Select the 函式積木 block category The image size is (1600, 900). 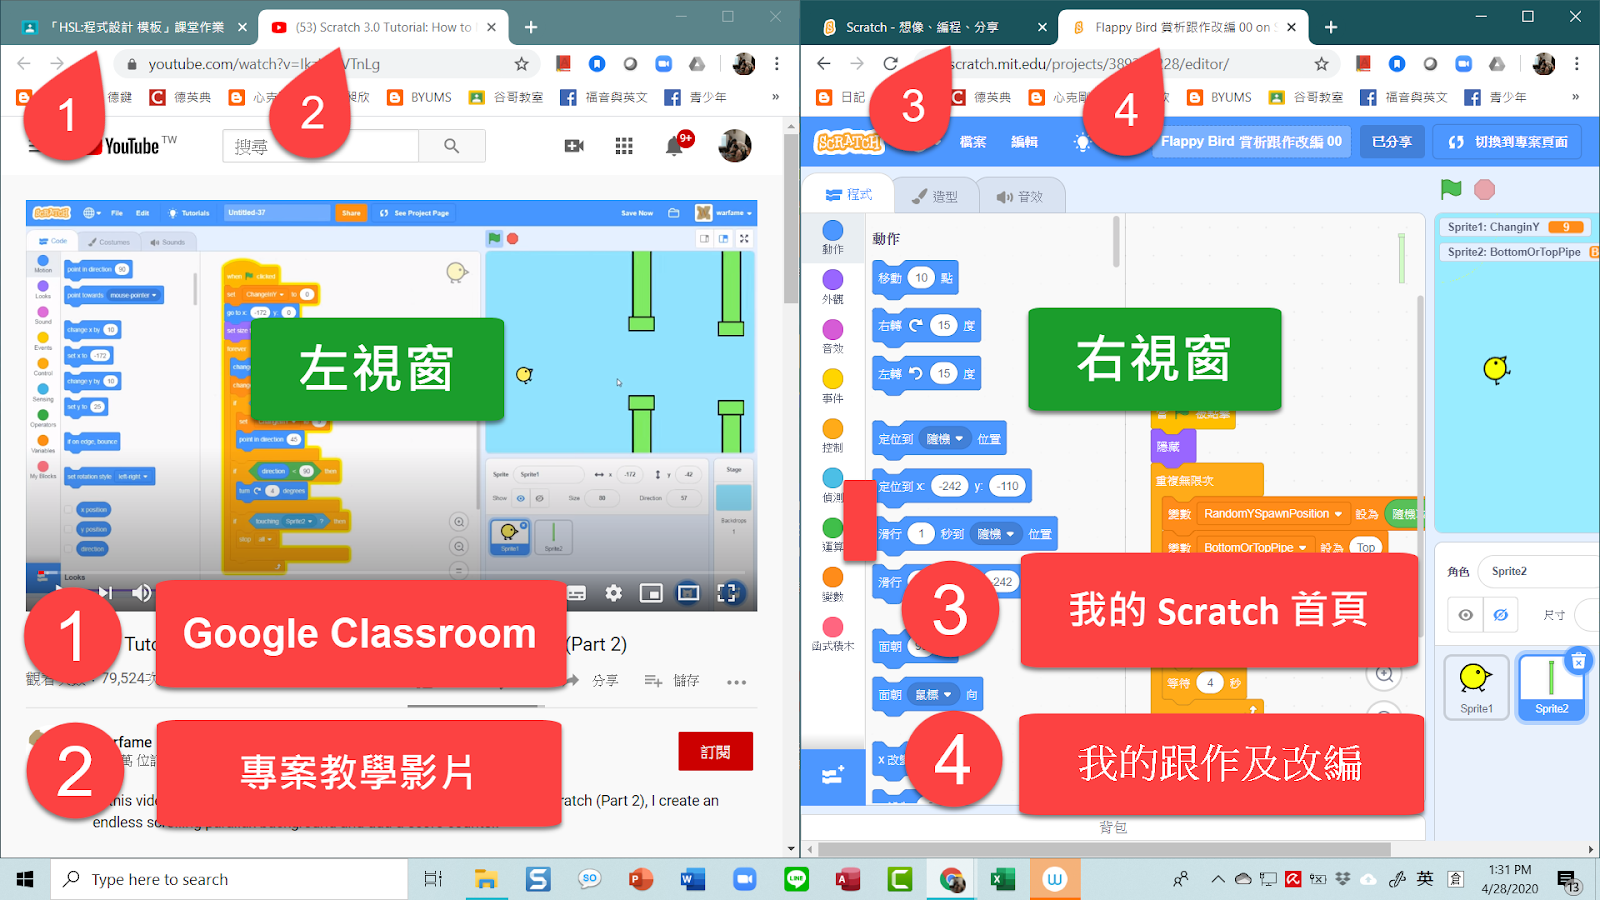(833, 634)
